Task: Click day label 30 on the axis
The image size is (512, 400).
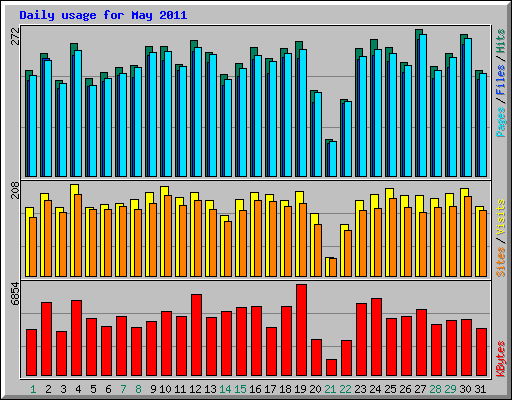Action: [x=465, y=389]
